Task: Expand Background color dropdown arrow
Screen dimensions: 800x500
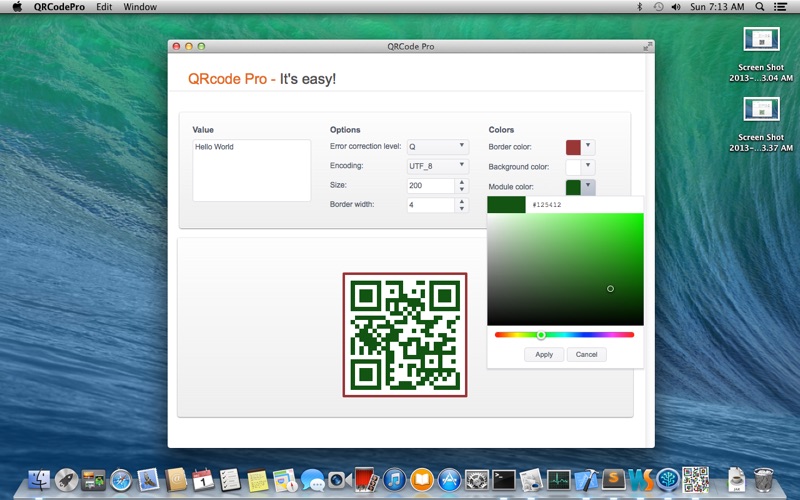Action: 588,167
